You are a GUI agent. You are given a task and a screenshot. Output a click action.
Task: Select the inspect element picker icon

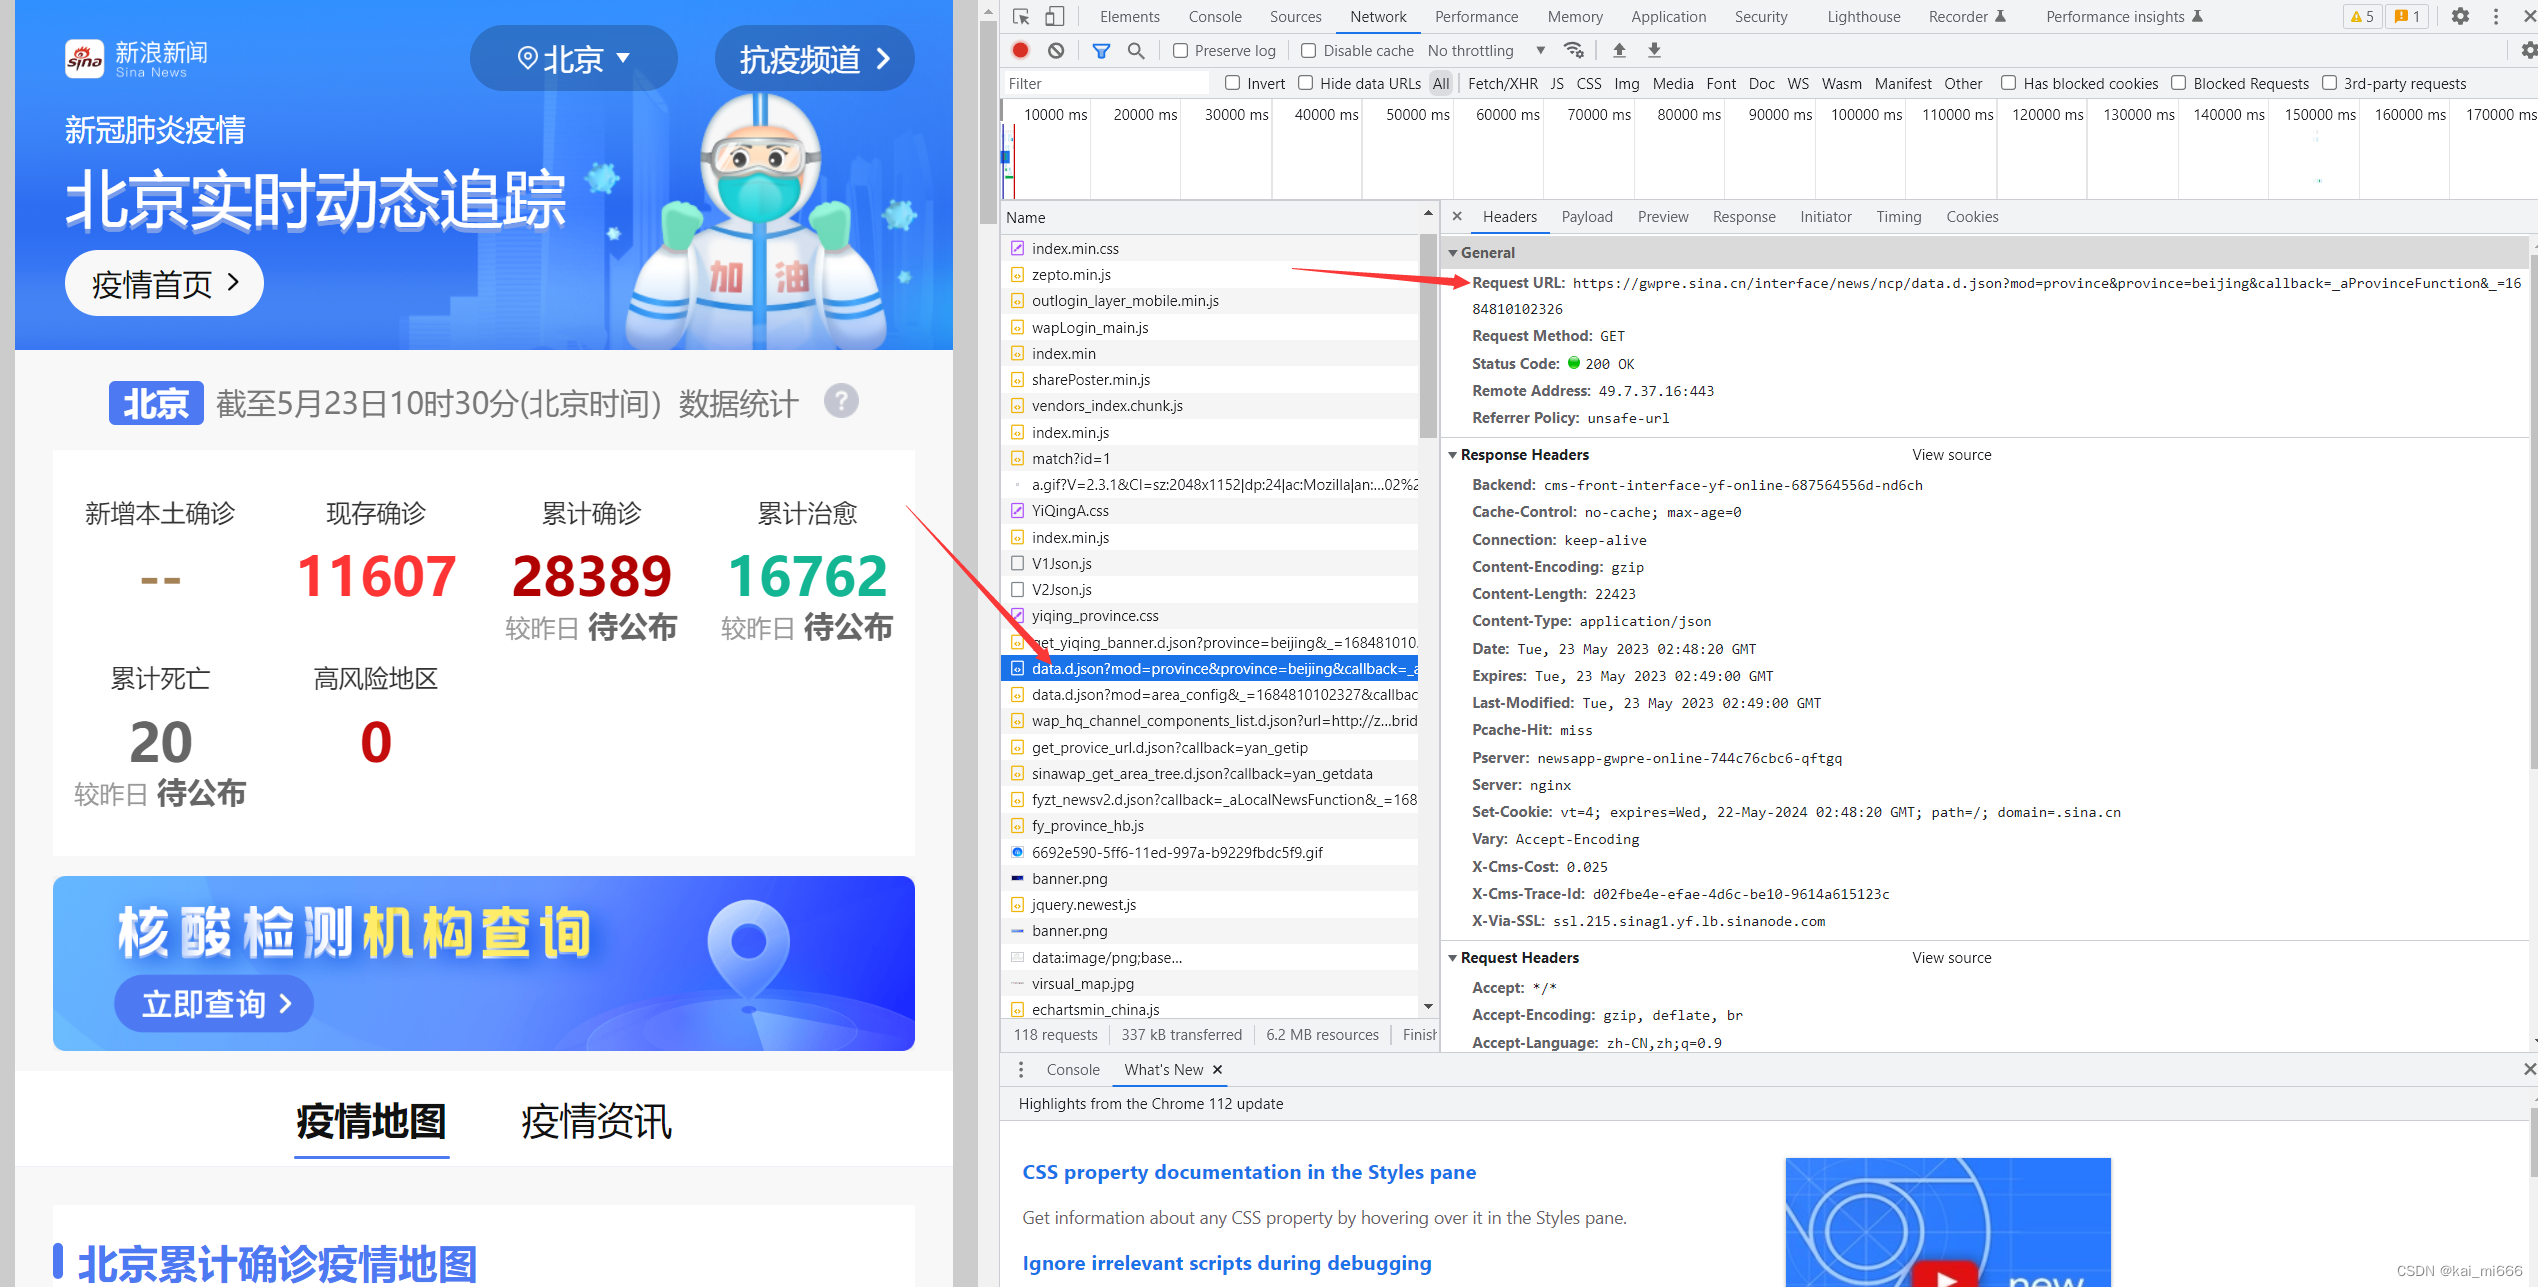[1021, 17]
